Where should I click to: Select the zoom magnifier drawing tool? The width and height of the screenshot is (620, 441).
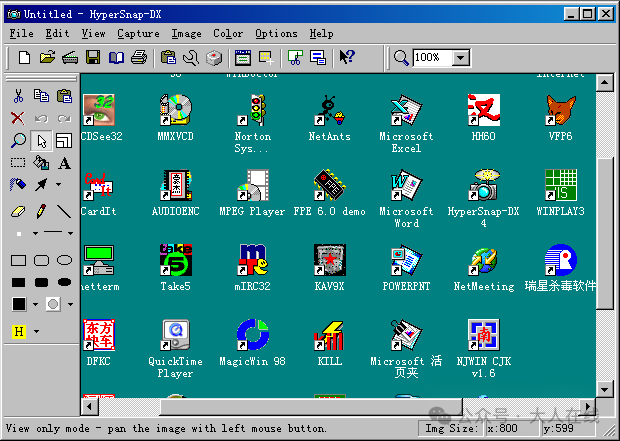point(18,140)
